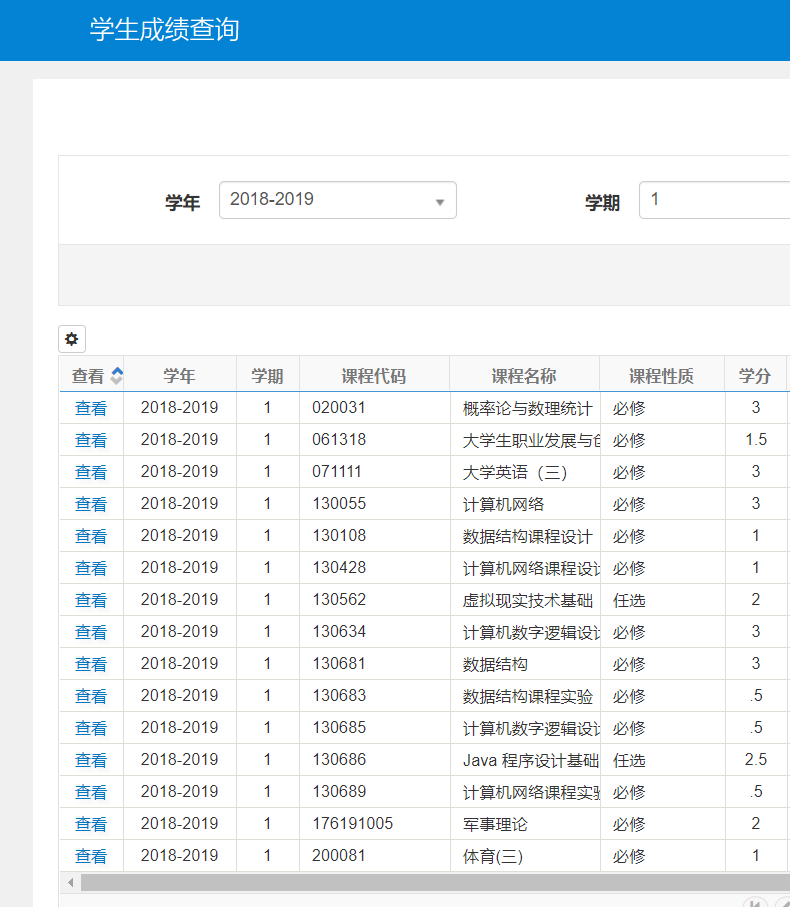The width and height of the screenshot is (790, 907).
Task: Select the 计算机网络 course name cell
Action: click(525, 504)
